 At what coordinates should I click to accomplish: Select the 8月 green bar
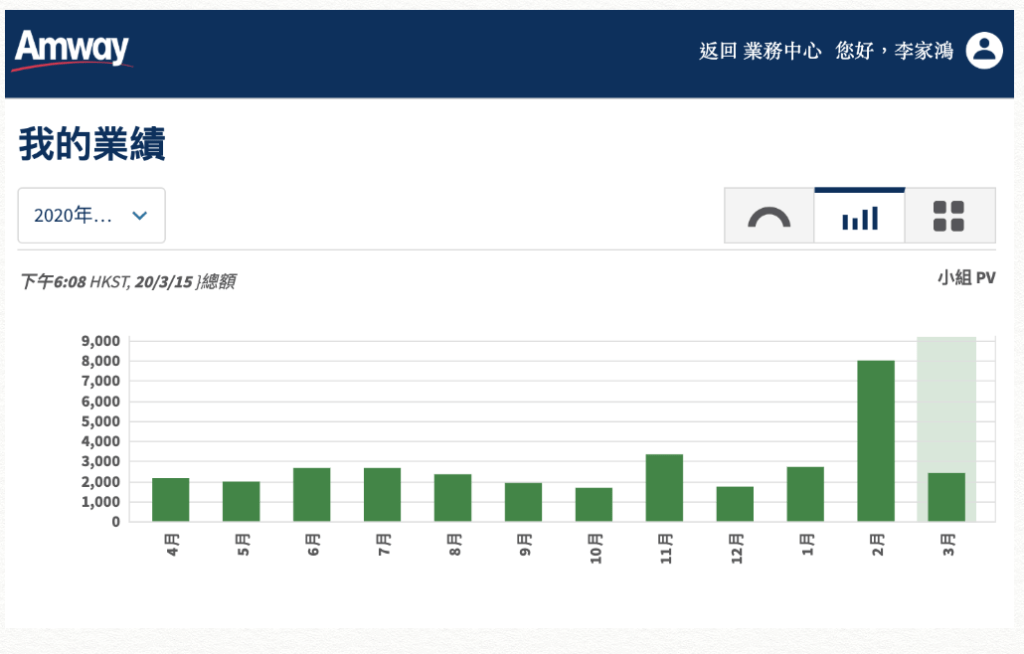(453, 498)
